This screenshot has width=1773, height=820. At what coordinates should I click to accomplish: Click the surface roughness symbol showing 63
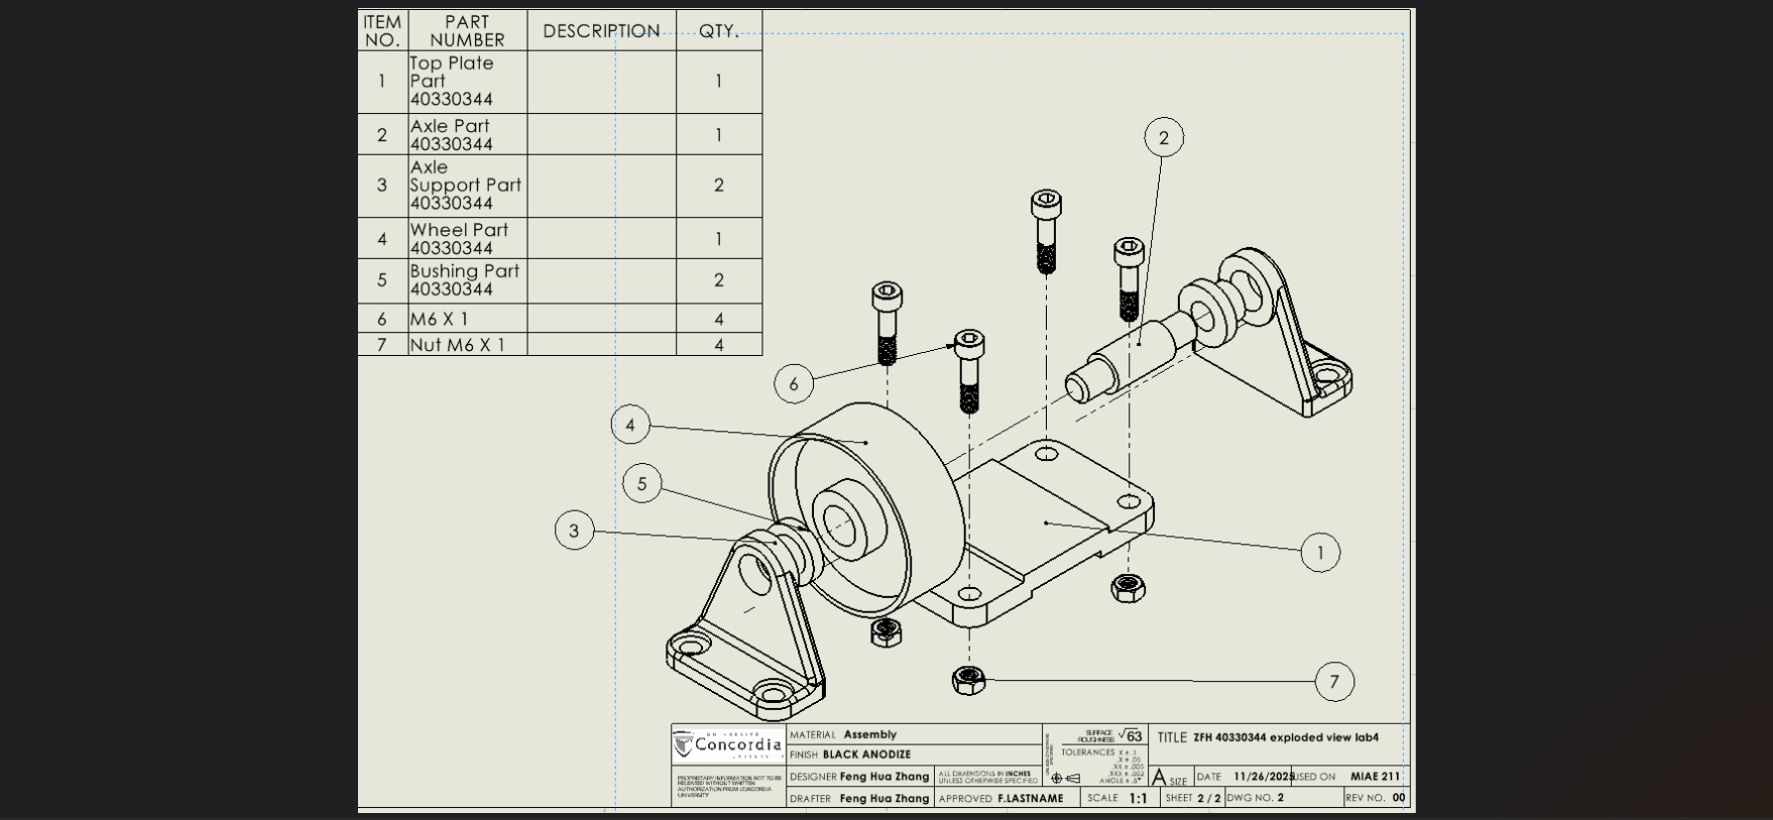(1129, 736)
